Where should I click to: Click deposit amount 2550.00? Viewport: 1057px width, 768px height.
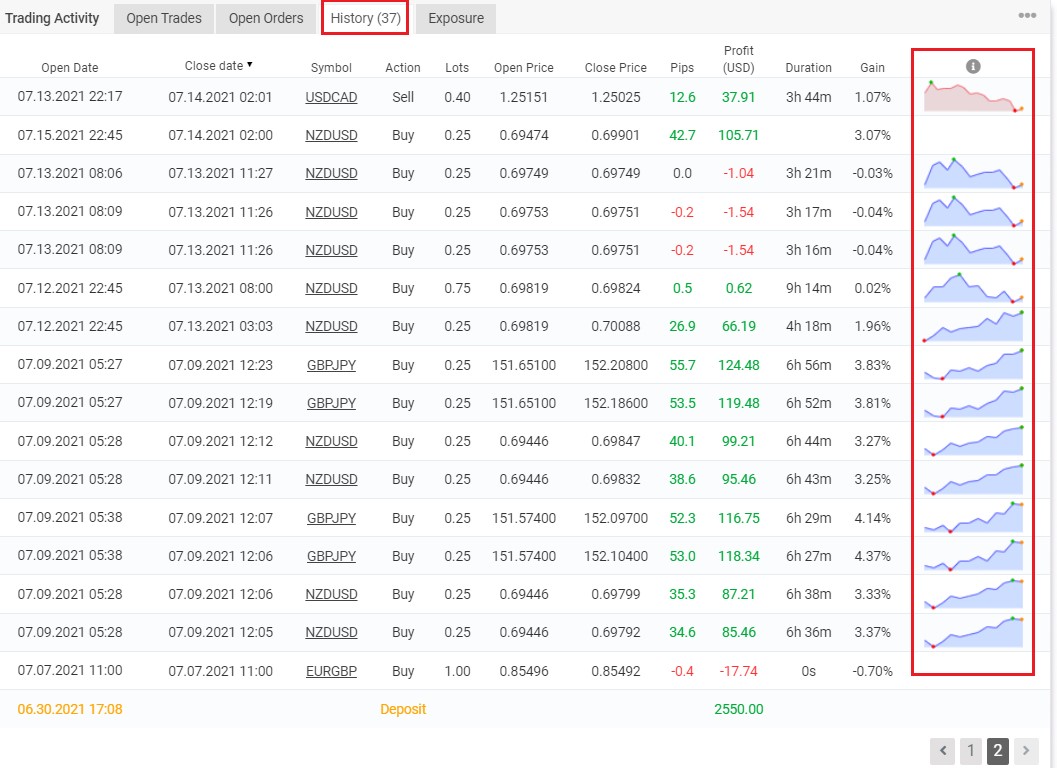738,709
